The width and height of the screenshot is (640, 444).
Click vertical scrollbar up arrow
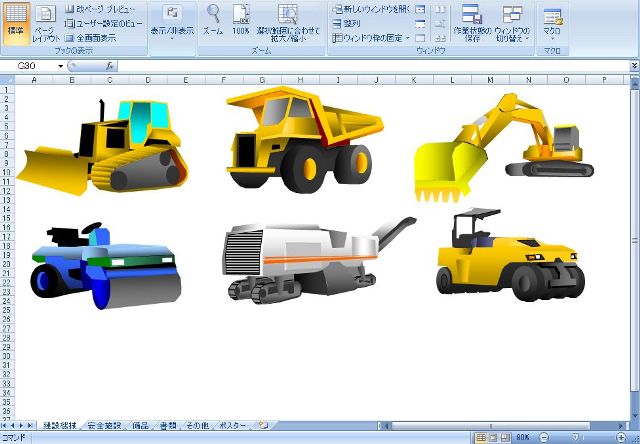click(635, 83)
